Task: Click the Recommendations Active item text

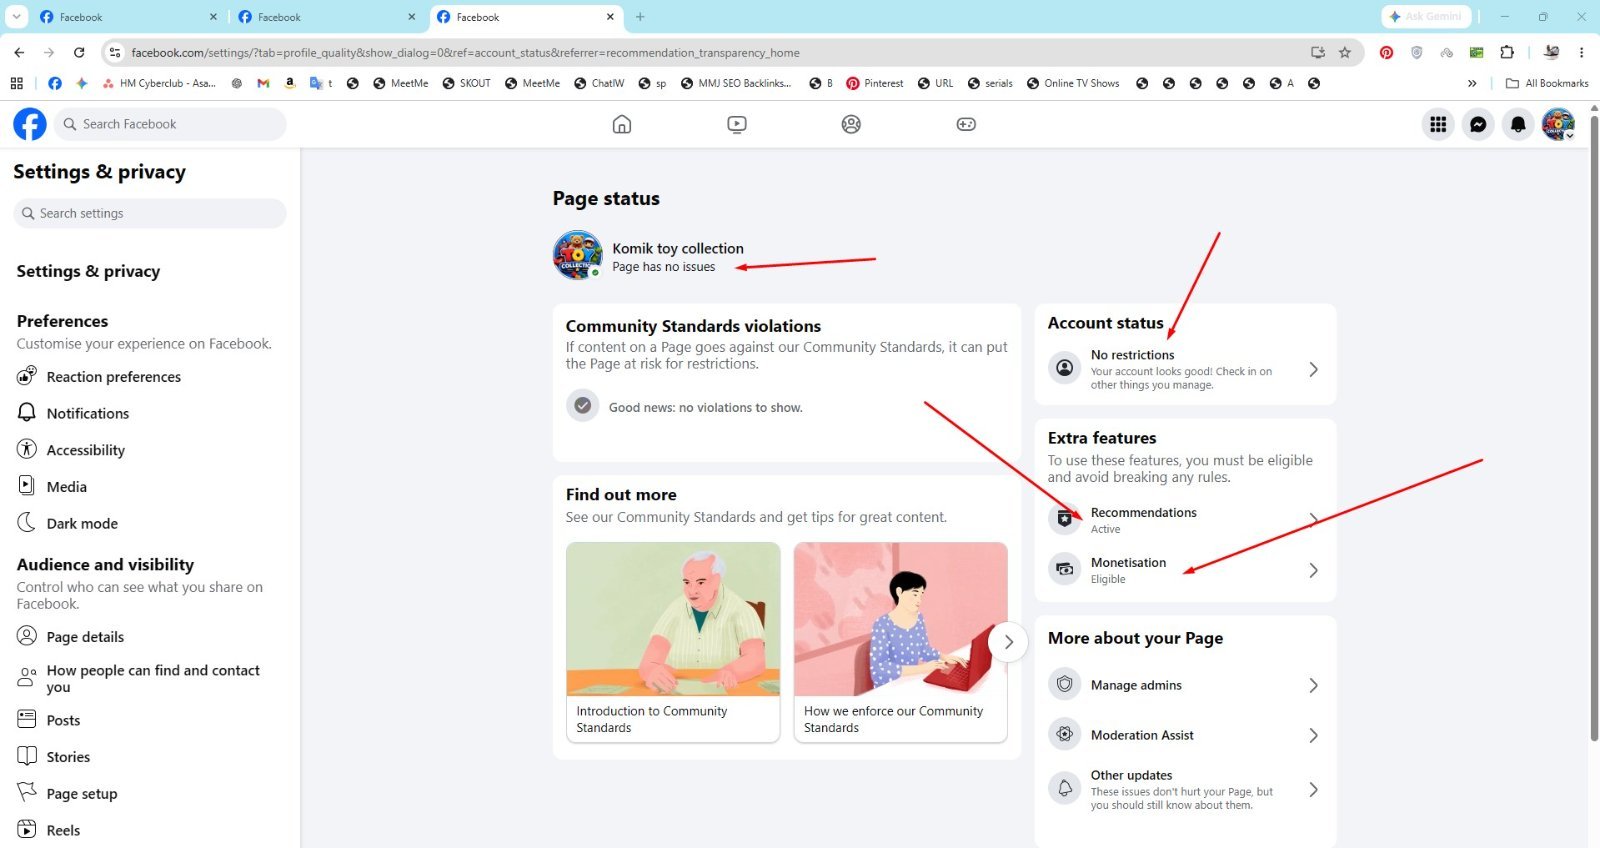Action: point(1143,520)
